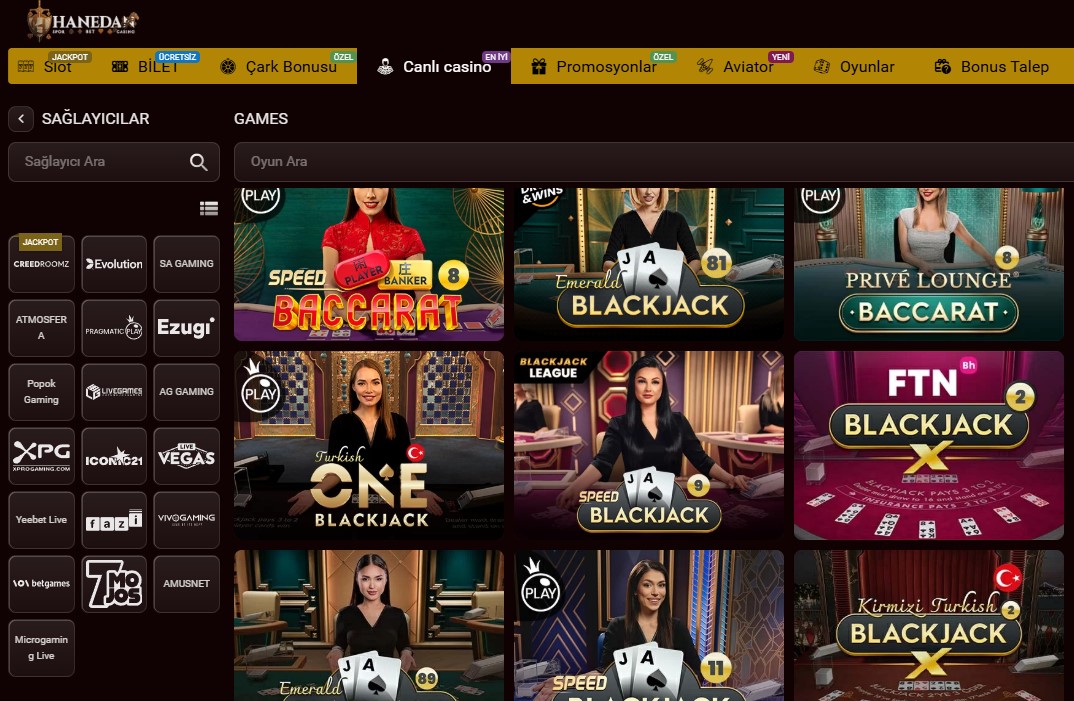
Task: Click the search magnifier in provider search
Action: point(199,162)
